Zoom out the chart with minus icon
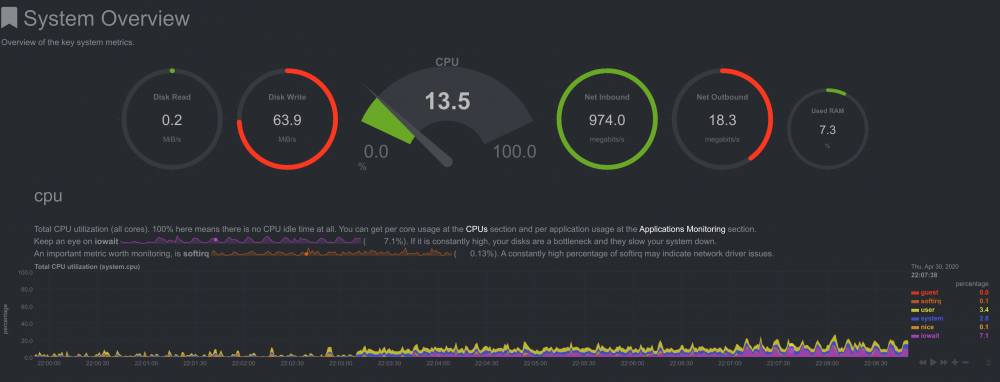1000x382 pixels. 966,362
